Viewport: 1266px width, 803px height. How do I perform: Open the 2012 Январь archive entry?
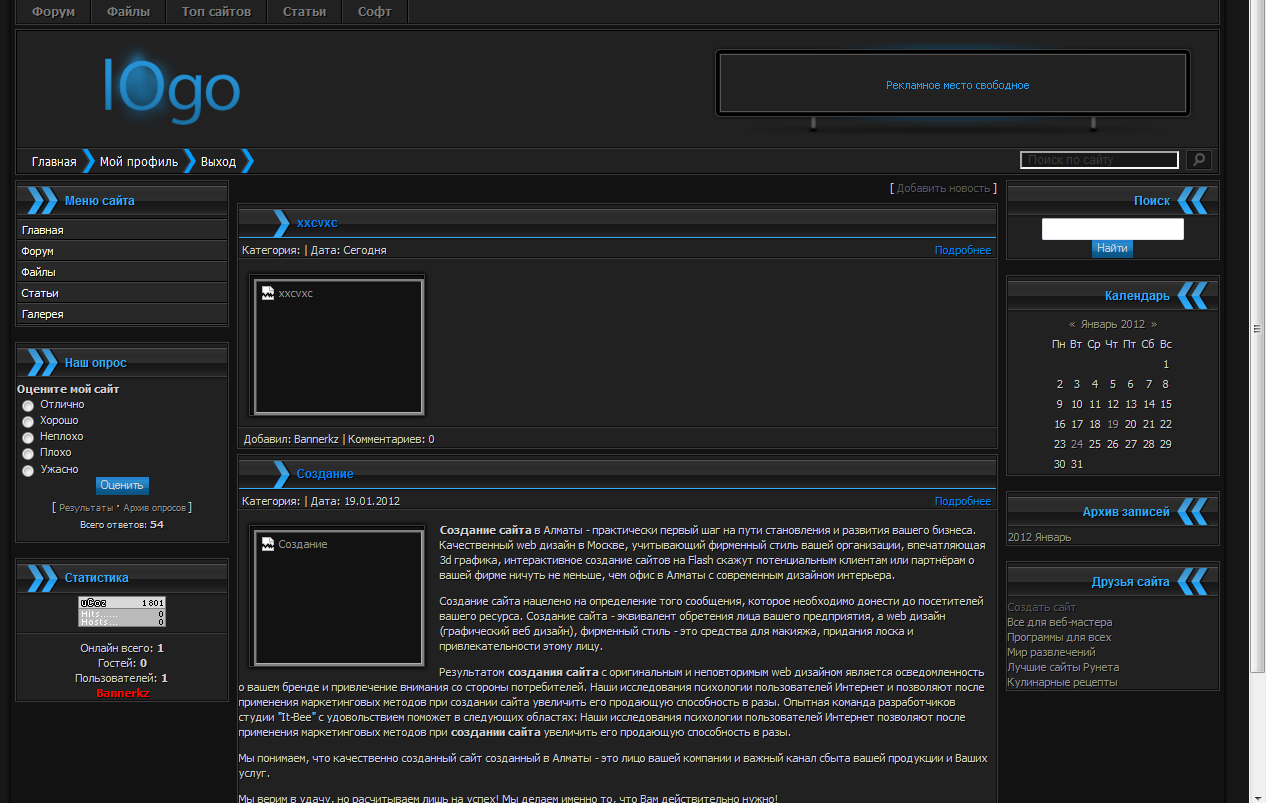click(1039, 537)
